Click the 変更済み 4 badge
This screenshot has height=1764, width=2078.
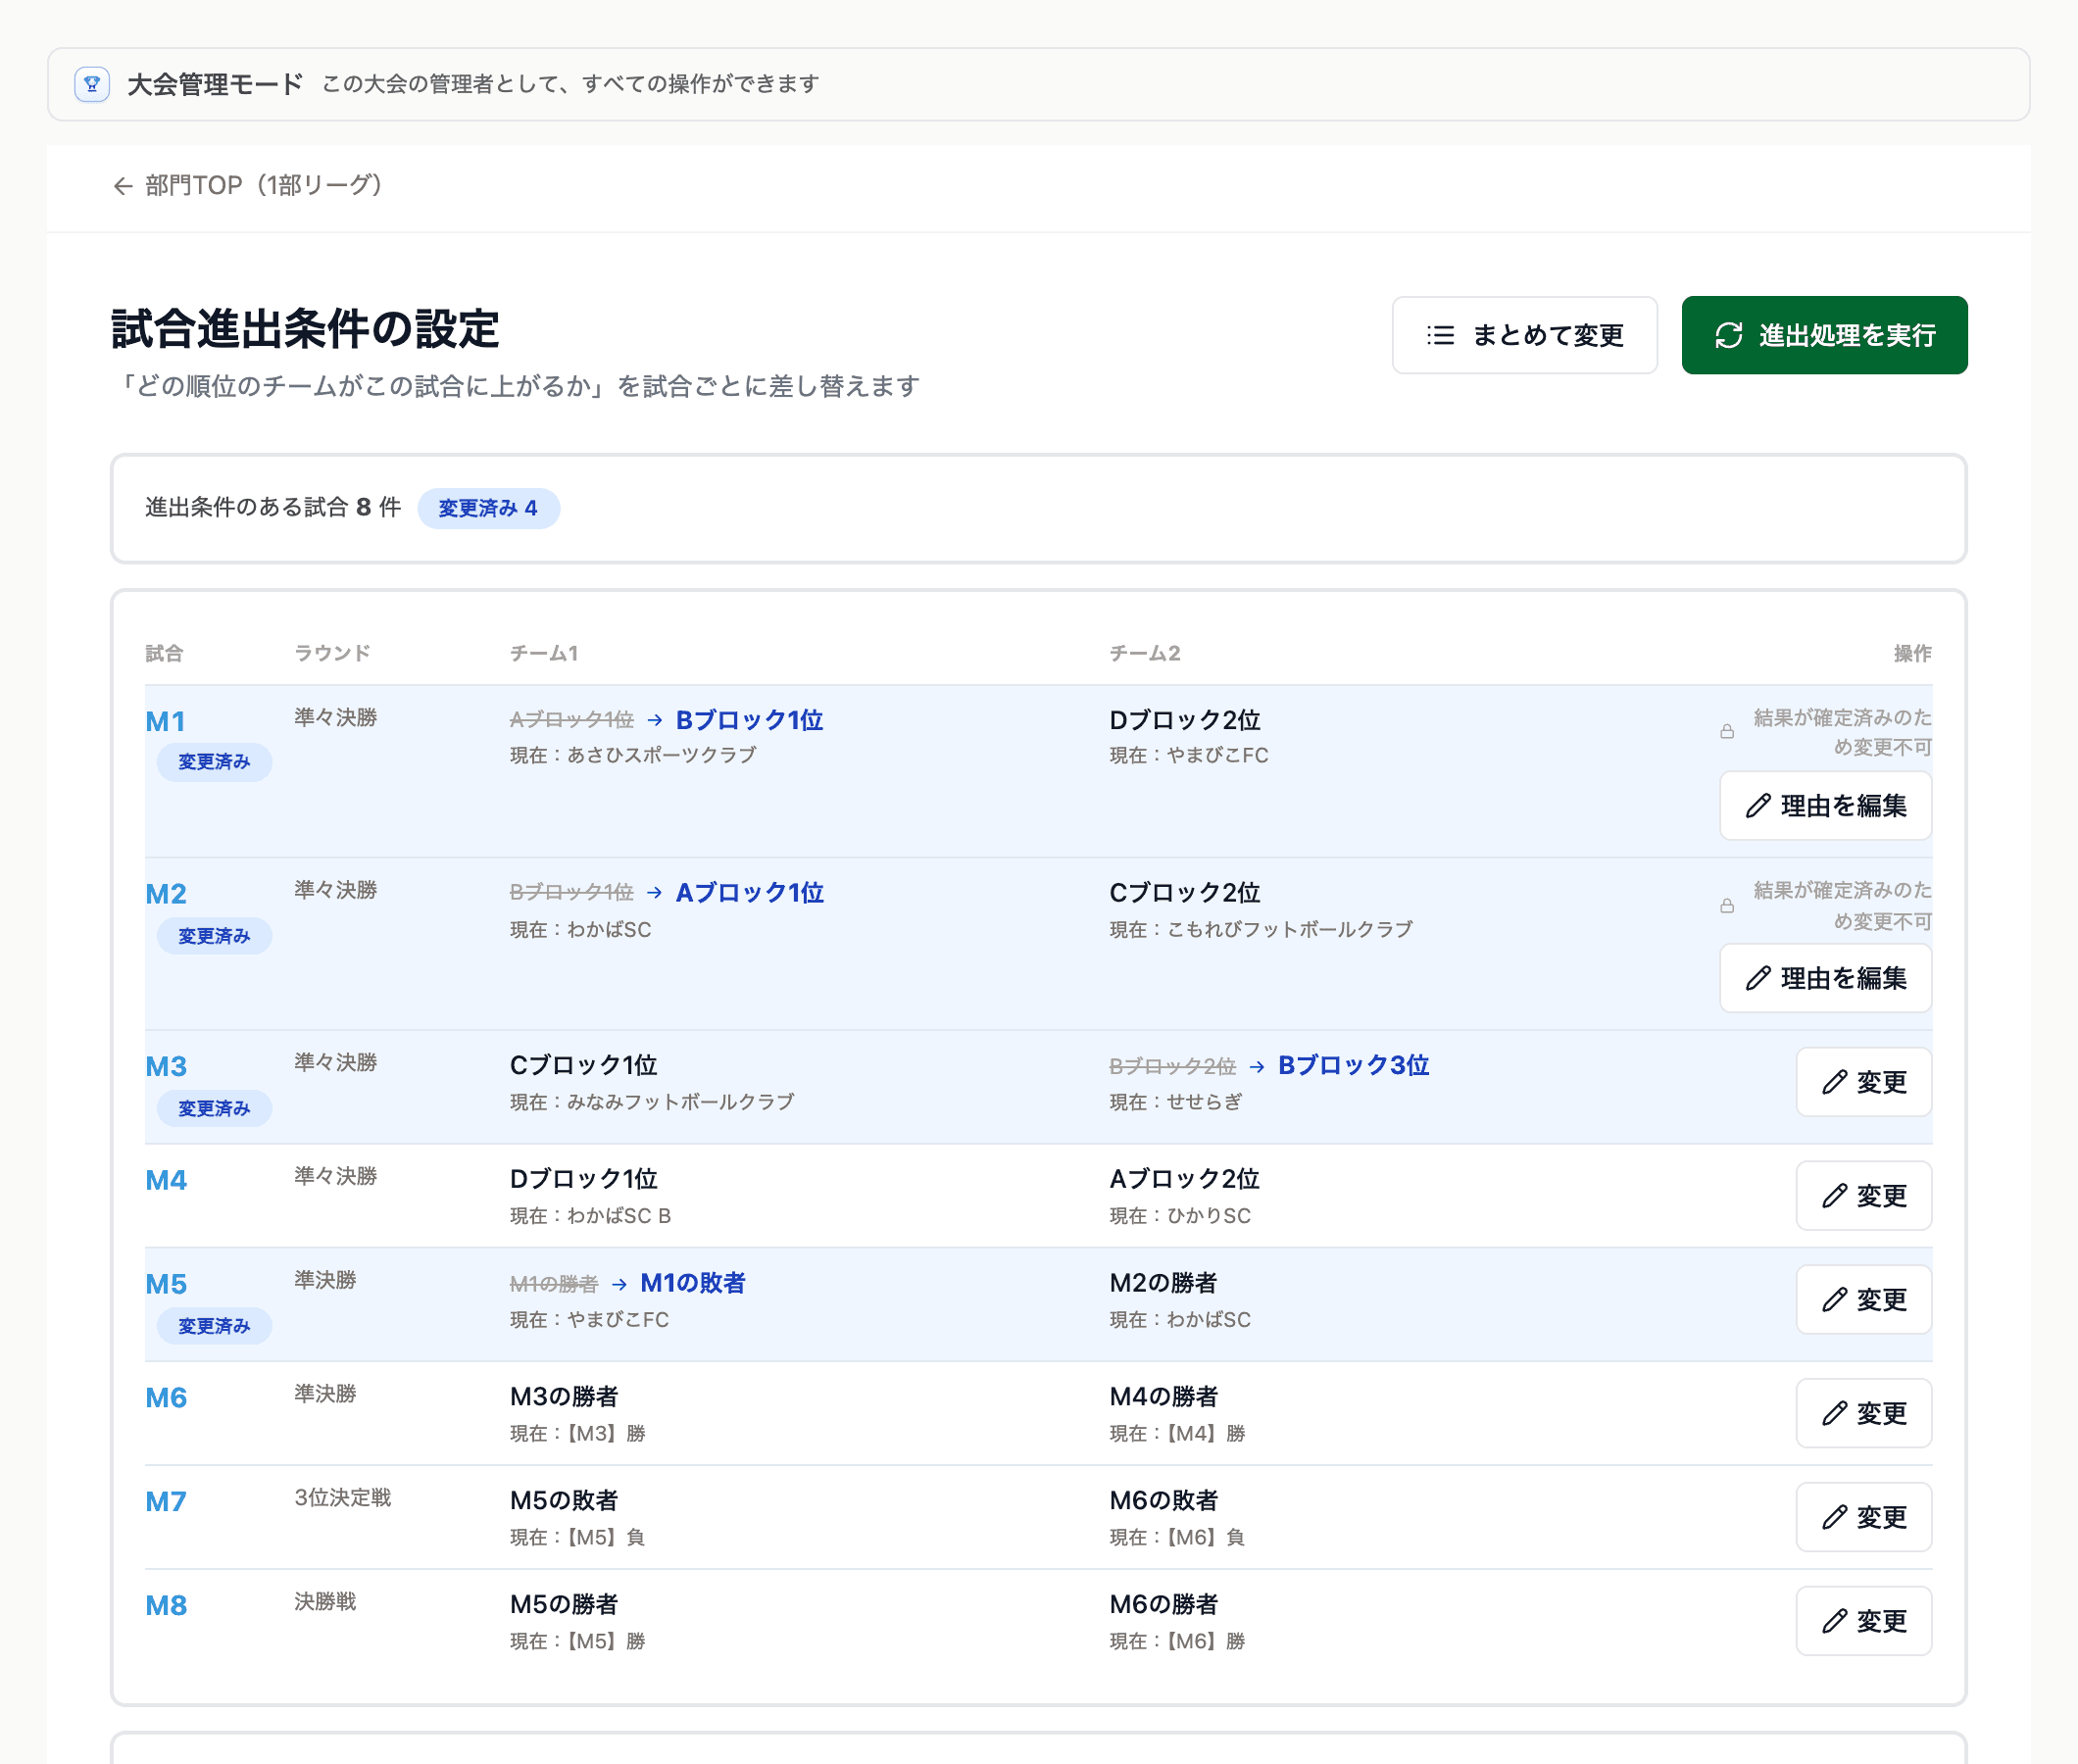point(488,508)
